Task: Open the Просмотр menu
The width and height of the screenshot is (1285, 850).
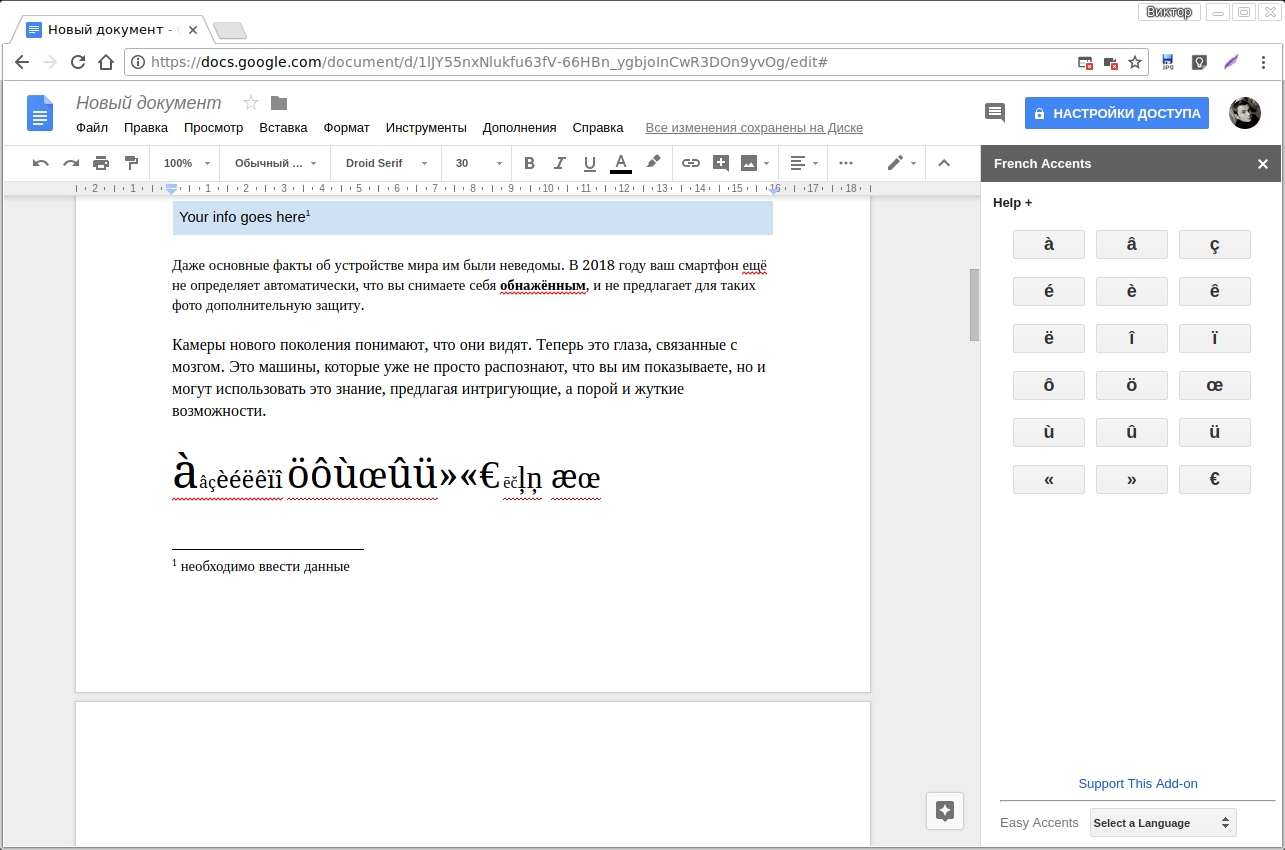Action: coord(213,128)
